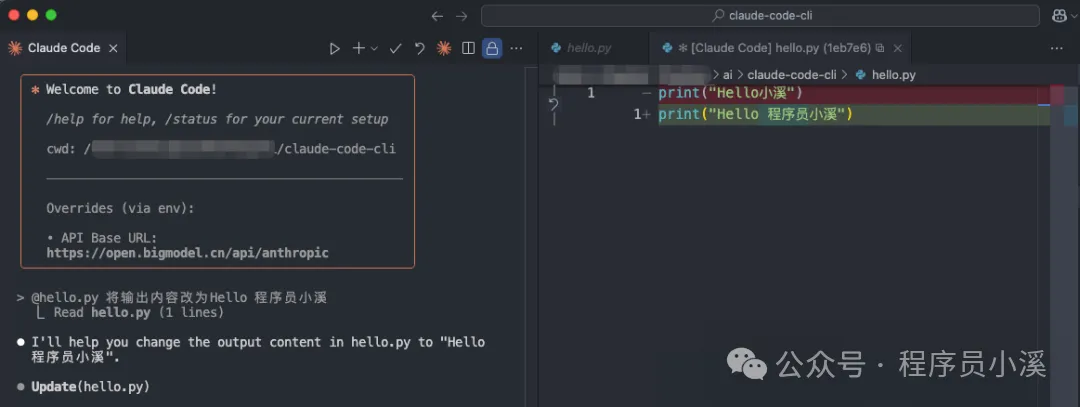Click the API Base URL open.bigmodel.cn link
This screenshot has height=407, width=1080.
pos(187,253)
